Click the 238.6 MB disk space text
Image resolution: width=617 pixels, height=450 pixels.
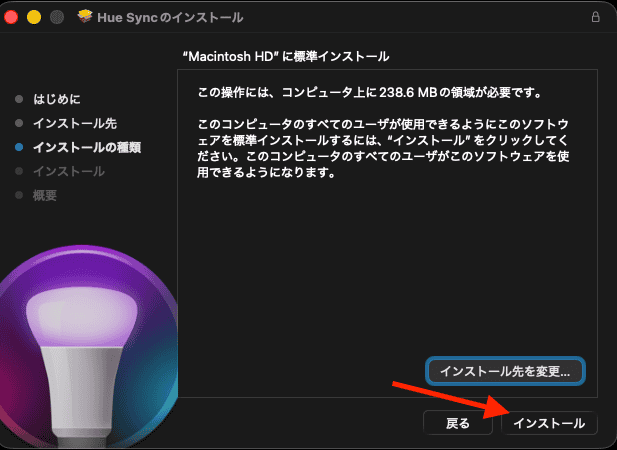coord(408,94)
